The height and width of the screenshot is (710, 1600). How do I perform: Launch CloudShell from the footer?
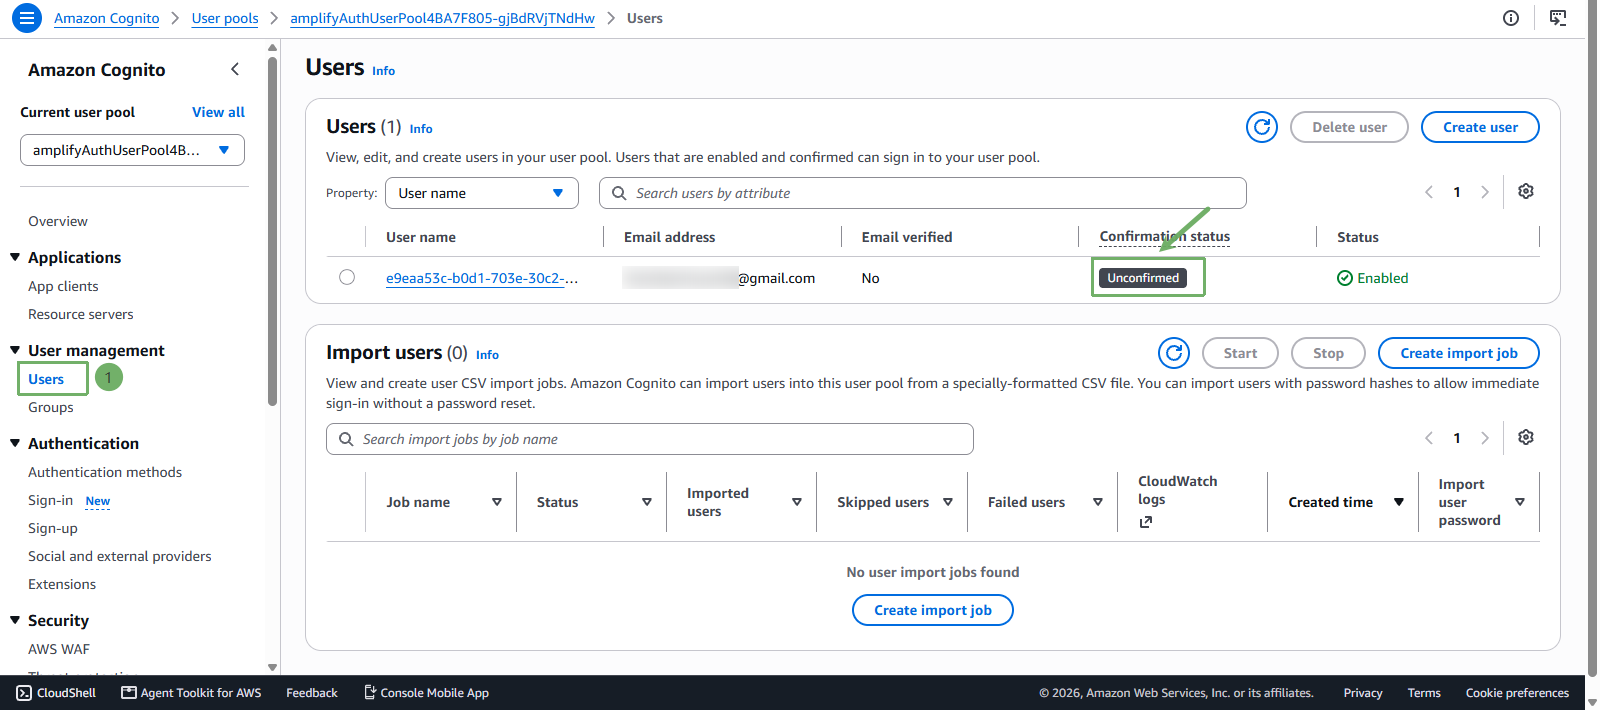click(x=56, y=693)
